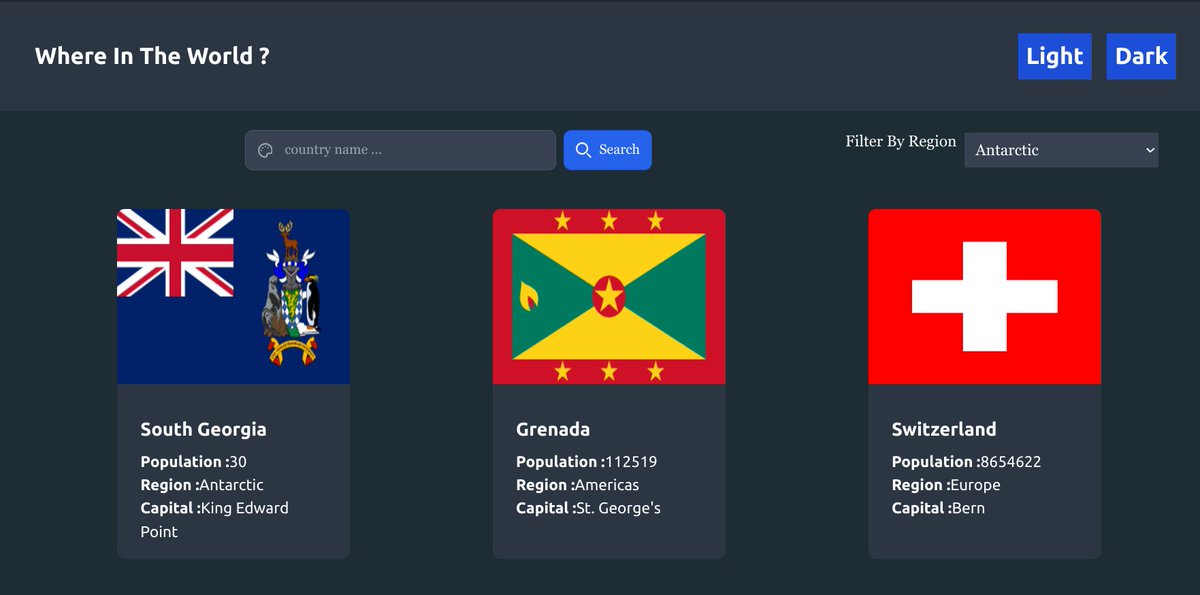Click the "Filter By Region" label
This screenshot has height=595, width=1200.
pyautogui.click(x=901, y=141)
